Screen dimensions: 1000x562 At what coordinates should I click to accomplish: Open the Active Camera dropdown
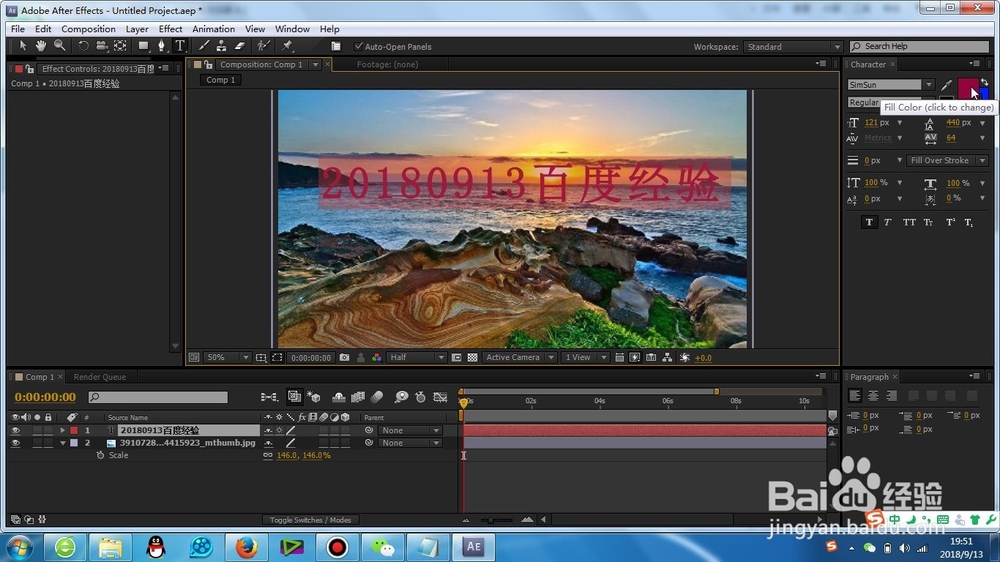(520, 358)
